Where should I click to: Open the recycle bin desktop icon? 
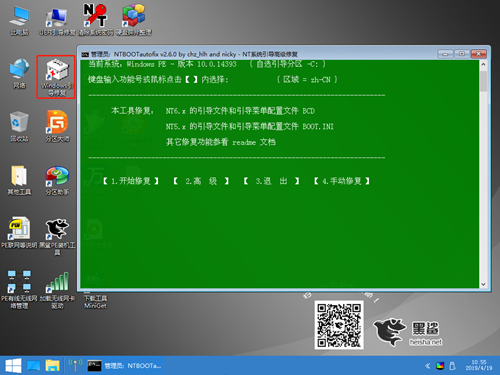click(x=19, y=126)
